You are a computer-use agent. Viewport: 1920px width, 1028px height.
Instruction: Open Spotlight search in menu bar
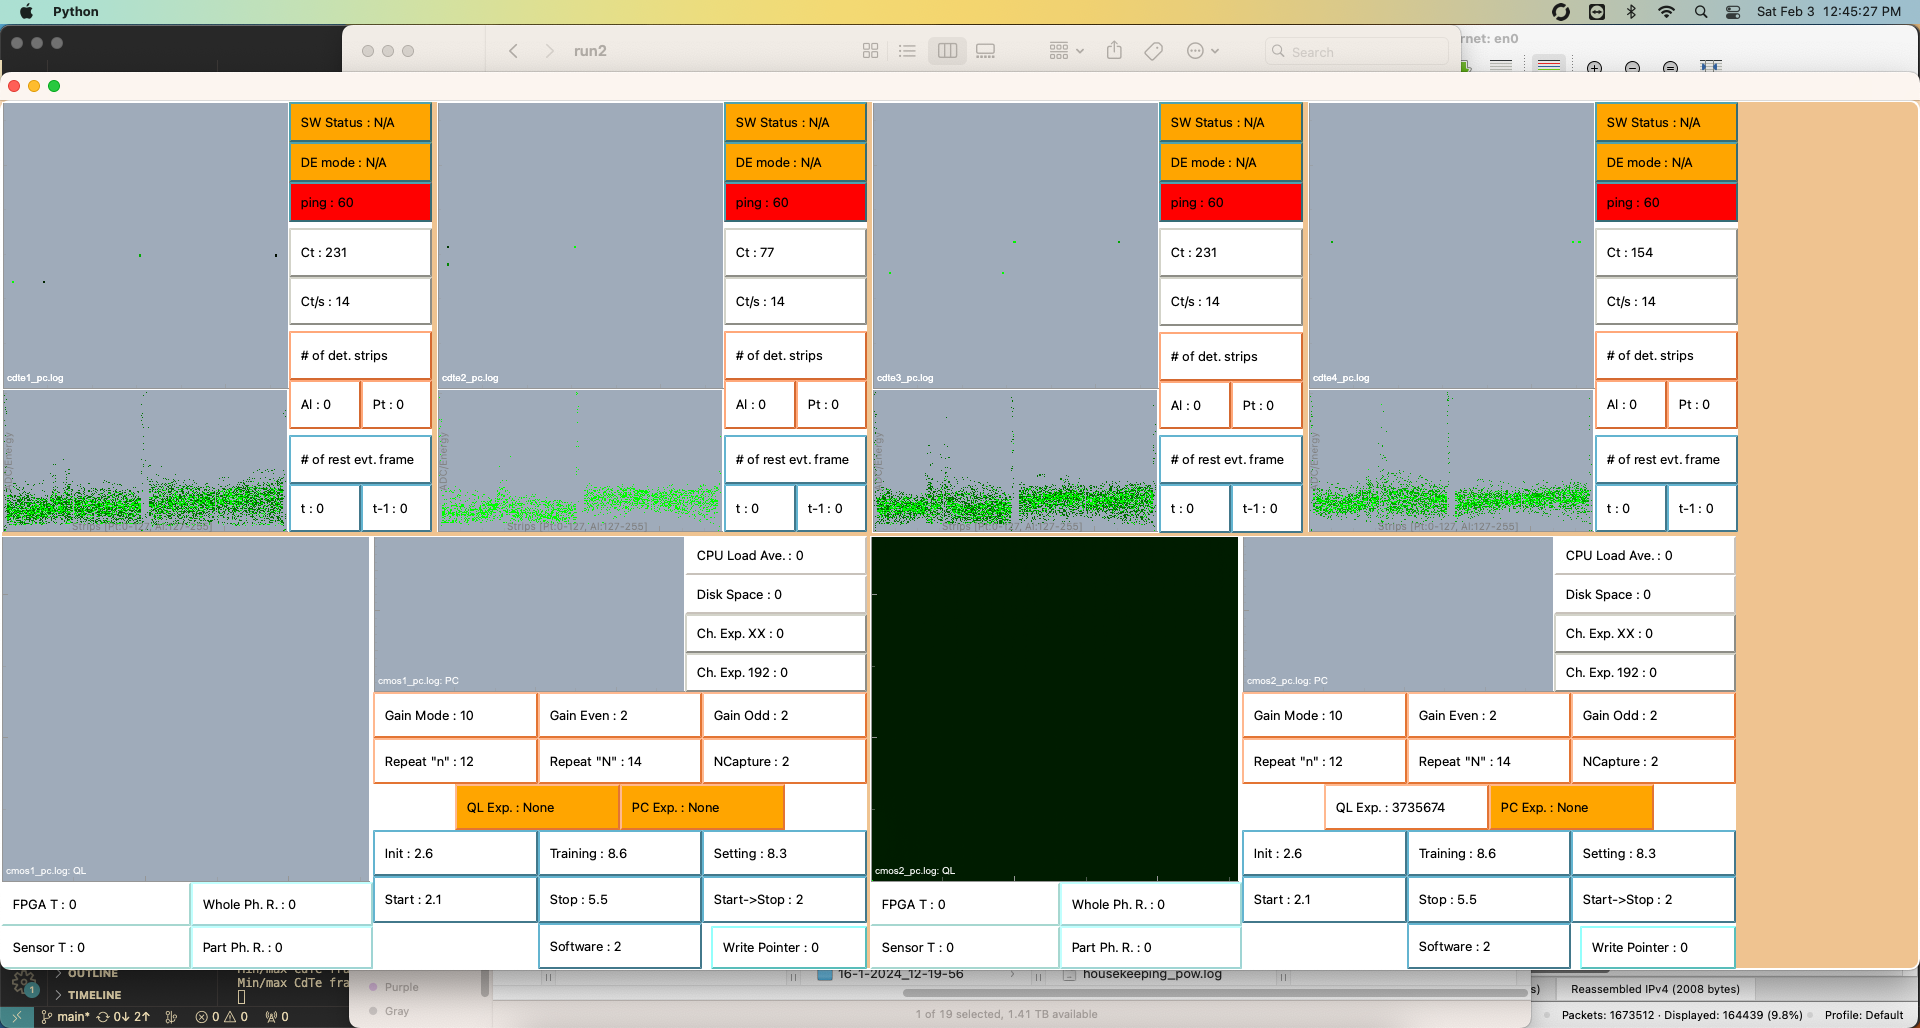[1700, 12]
